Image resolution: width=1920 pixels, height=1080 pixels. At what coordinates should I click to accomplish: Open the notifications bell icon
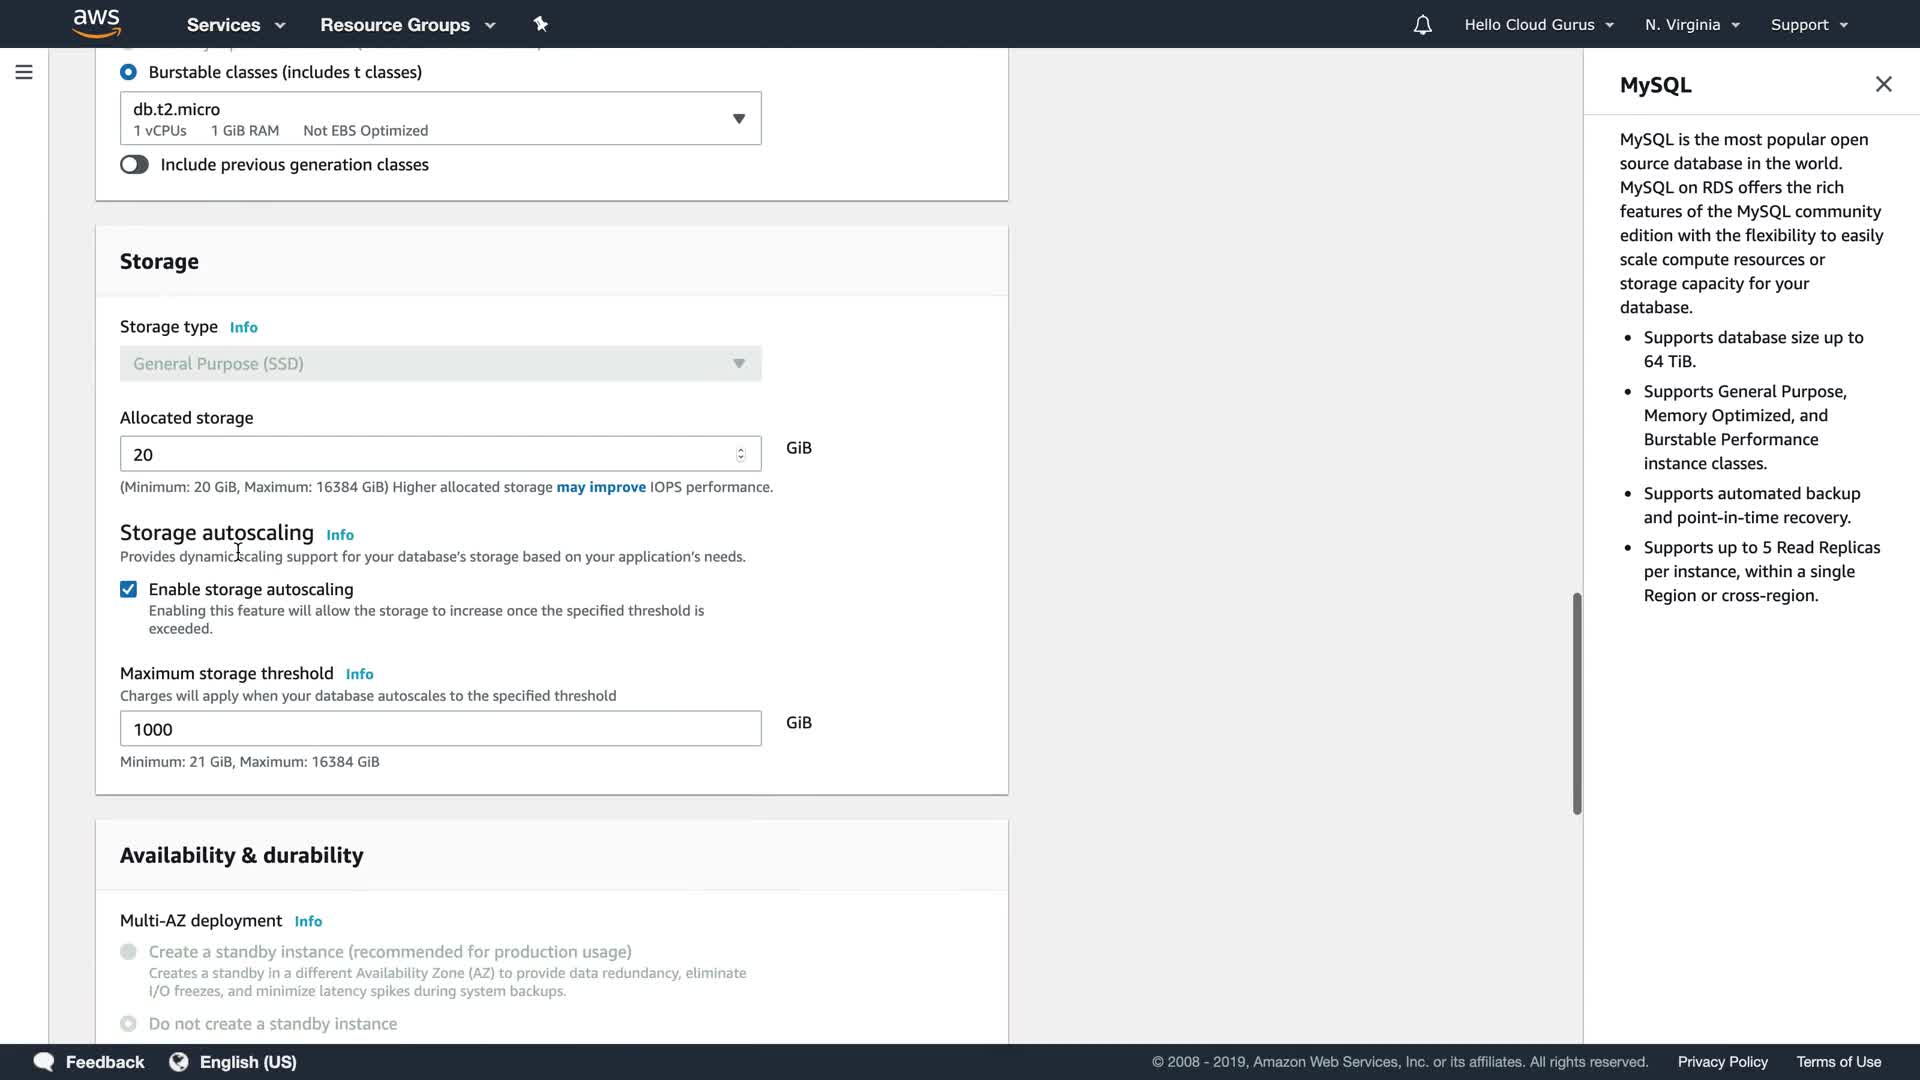coord(1422,25)
